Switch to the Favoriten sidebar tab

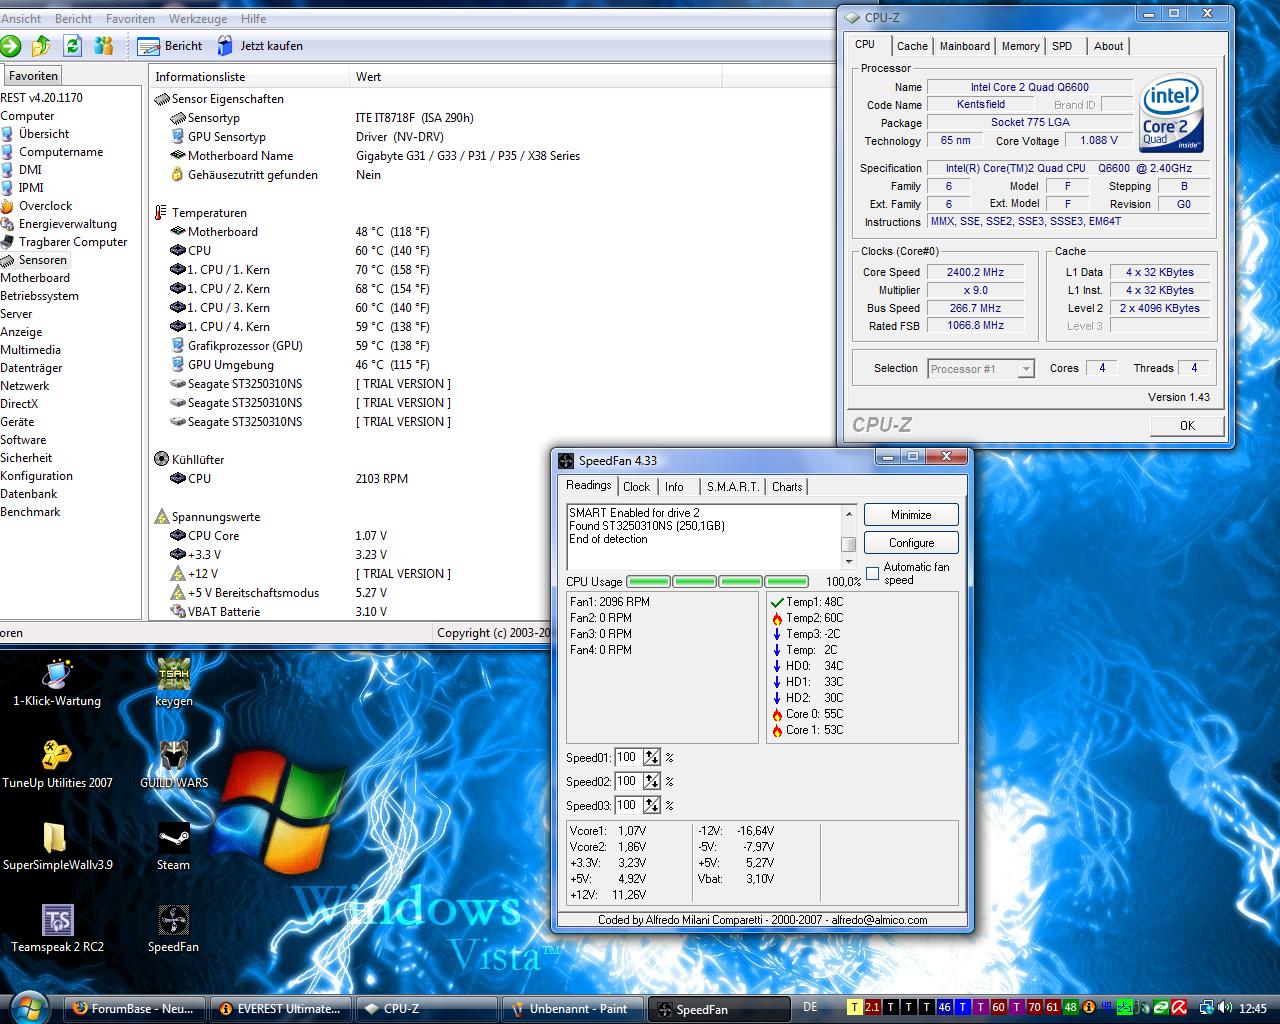33,76
